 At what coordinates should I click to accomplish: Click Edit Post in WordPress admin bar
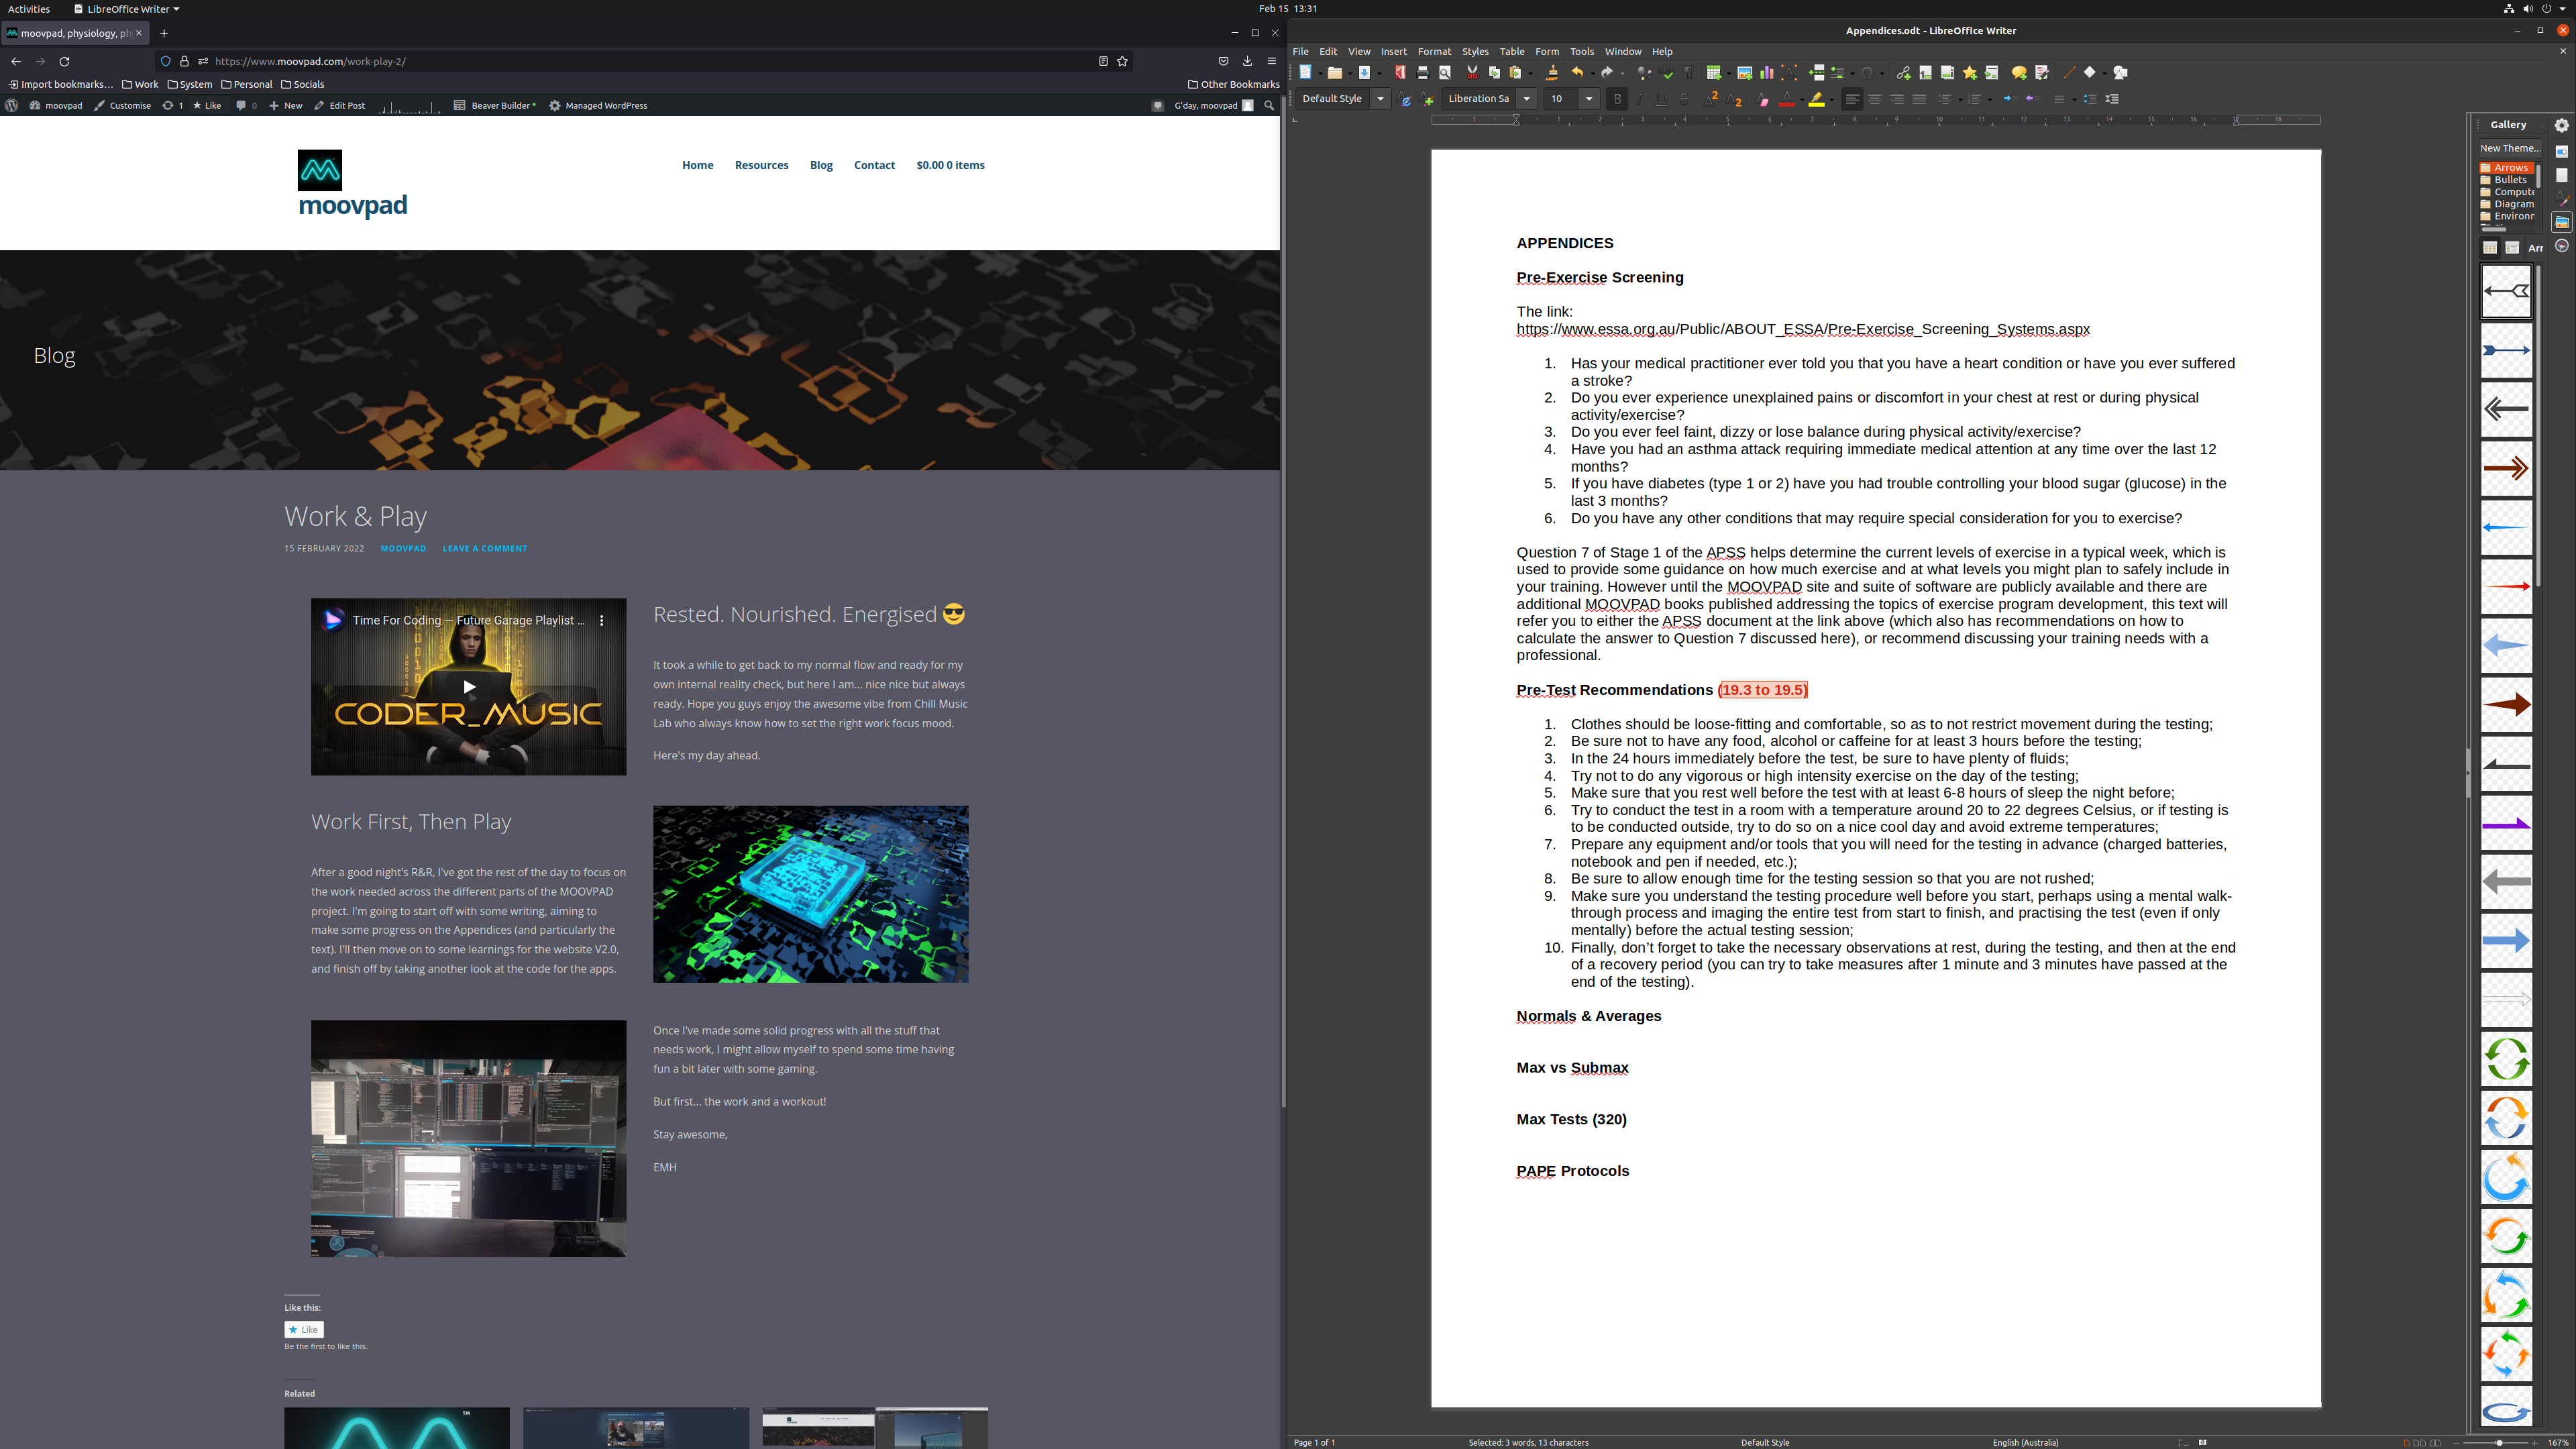(340, 105)
